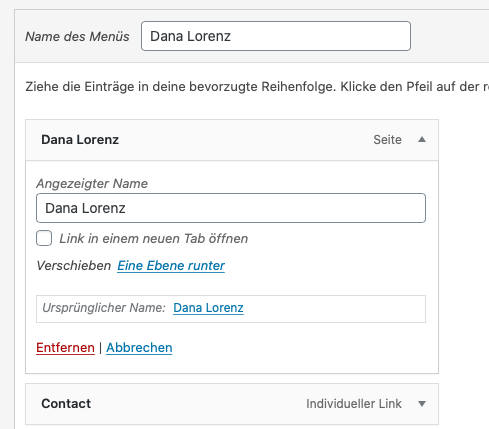This screenshot has height=429, width=489.
Task: Click the 'Individueller Link' type label
Action: click(354, 404)
